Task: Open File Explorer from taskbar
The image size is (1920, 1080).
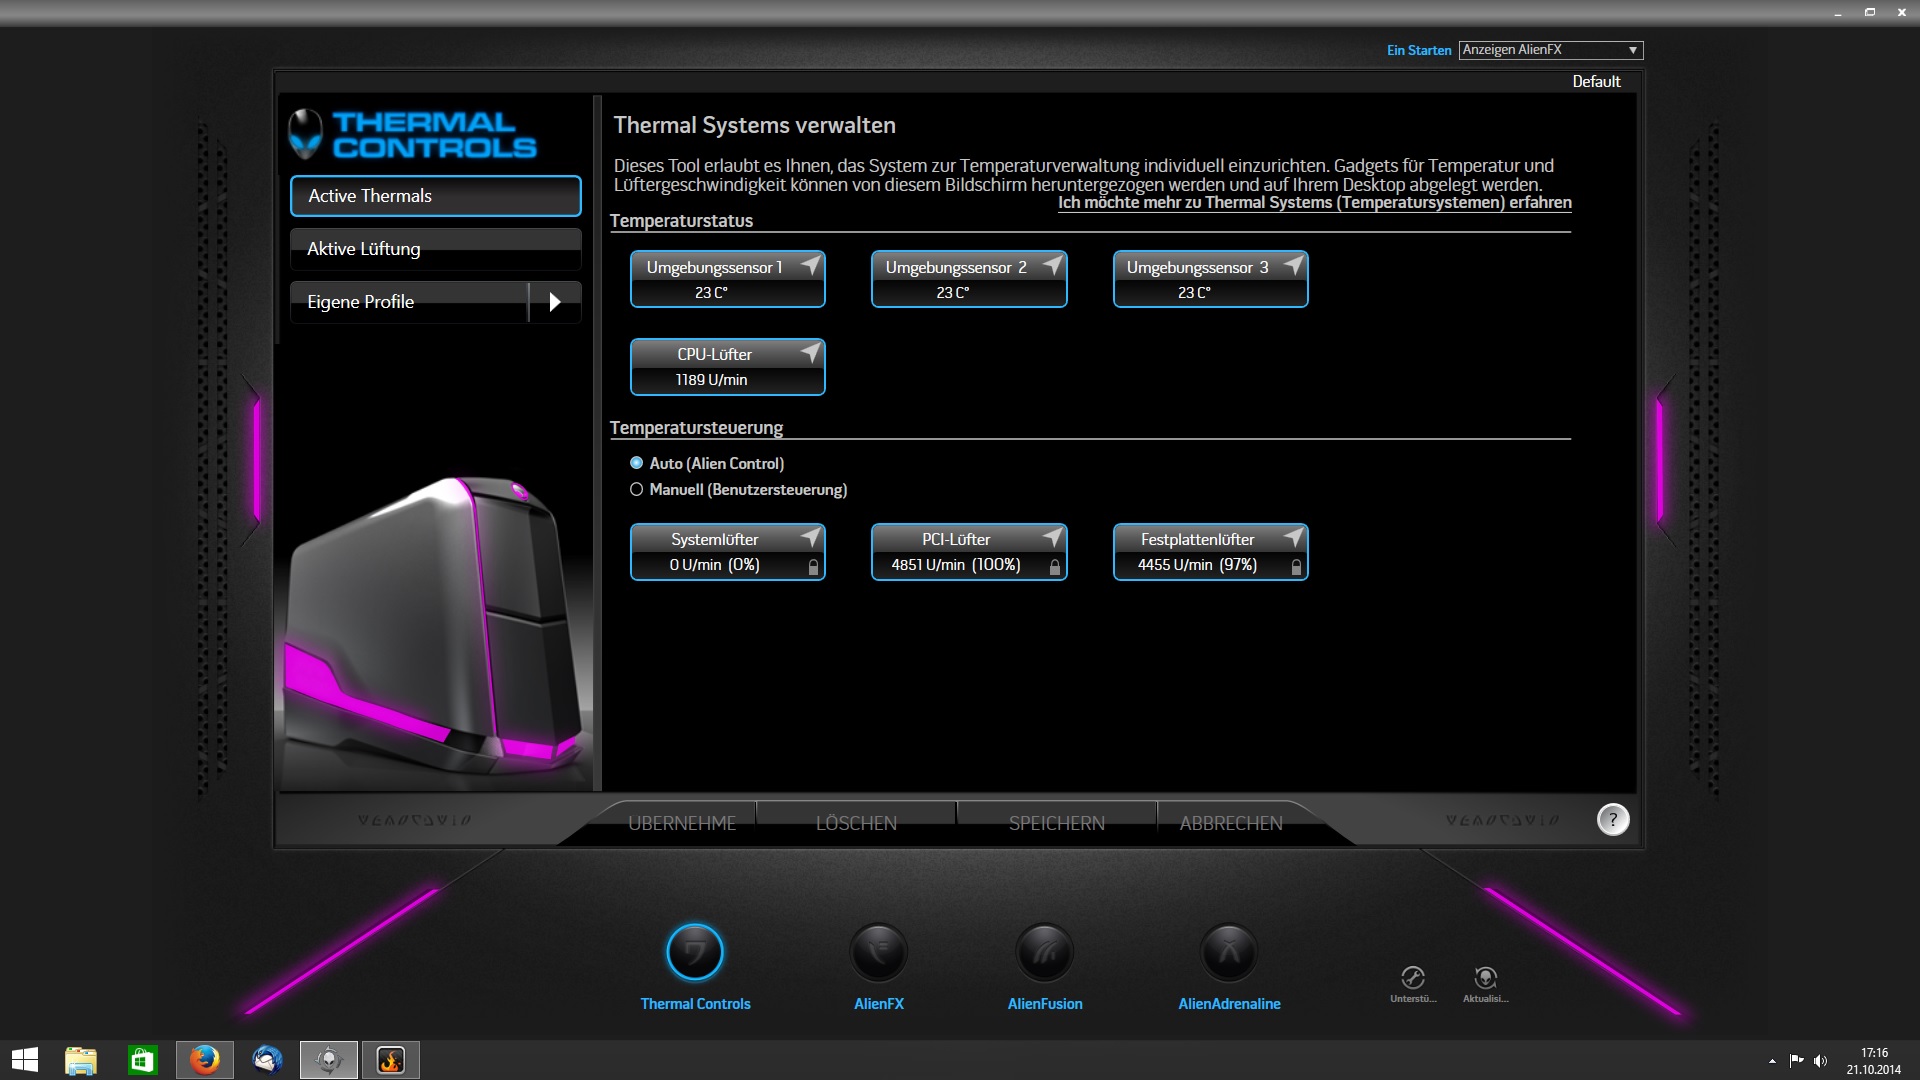Action: (81, 1060)
